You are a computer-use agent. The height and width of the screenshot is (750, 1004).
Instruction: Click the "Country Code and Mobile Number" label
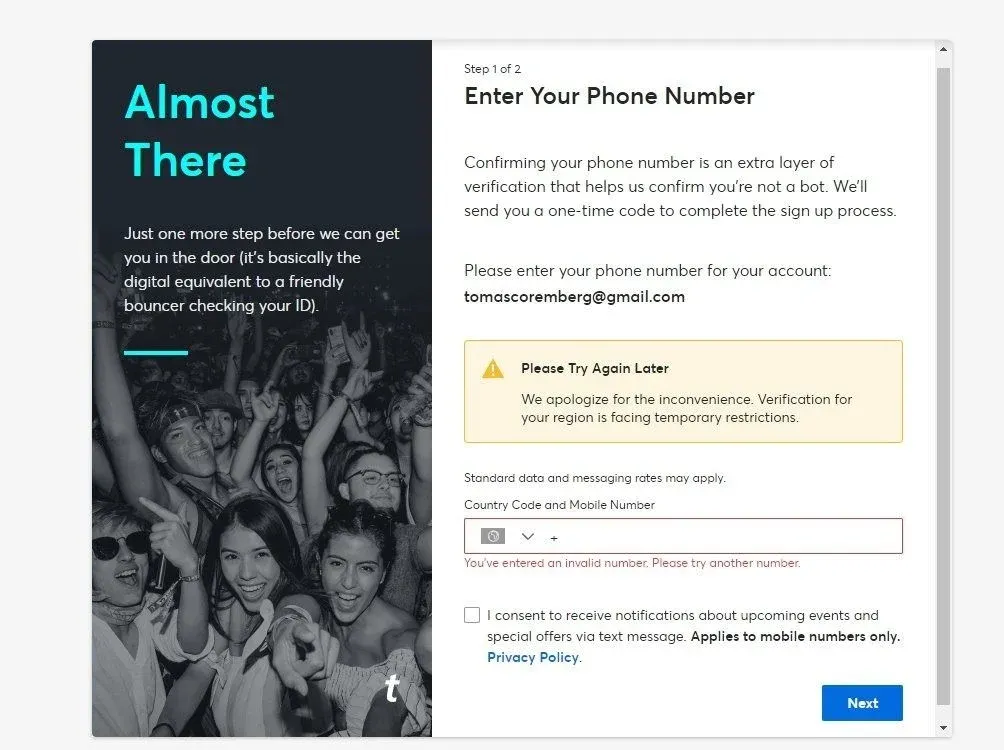(x=559, y=505)
